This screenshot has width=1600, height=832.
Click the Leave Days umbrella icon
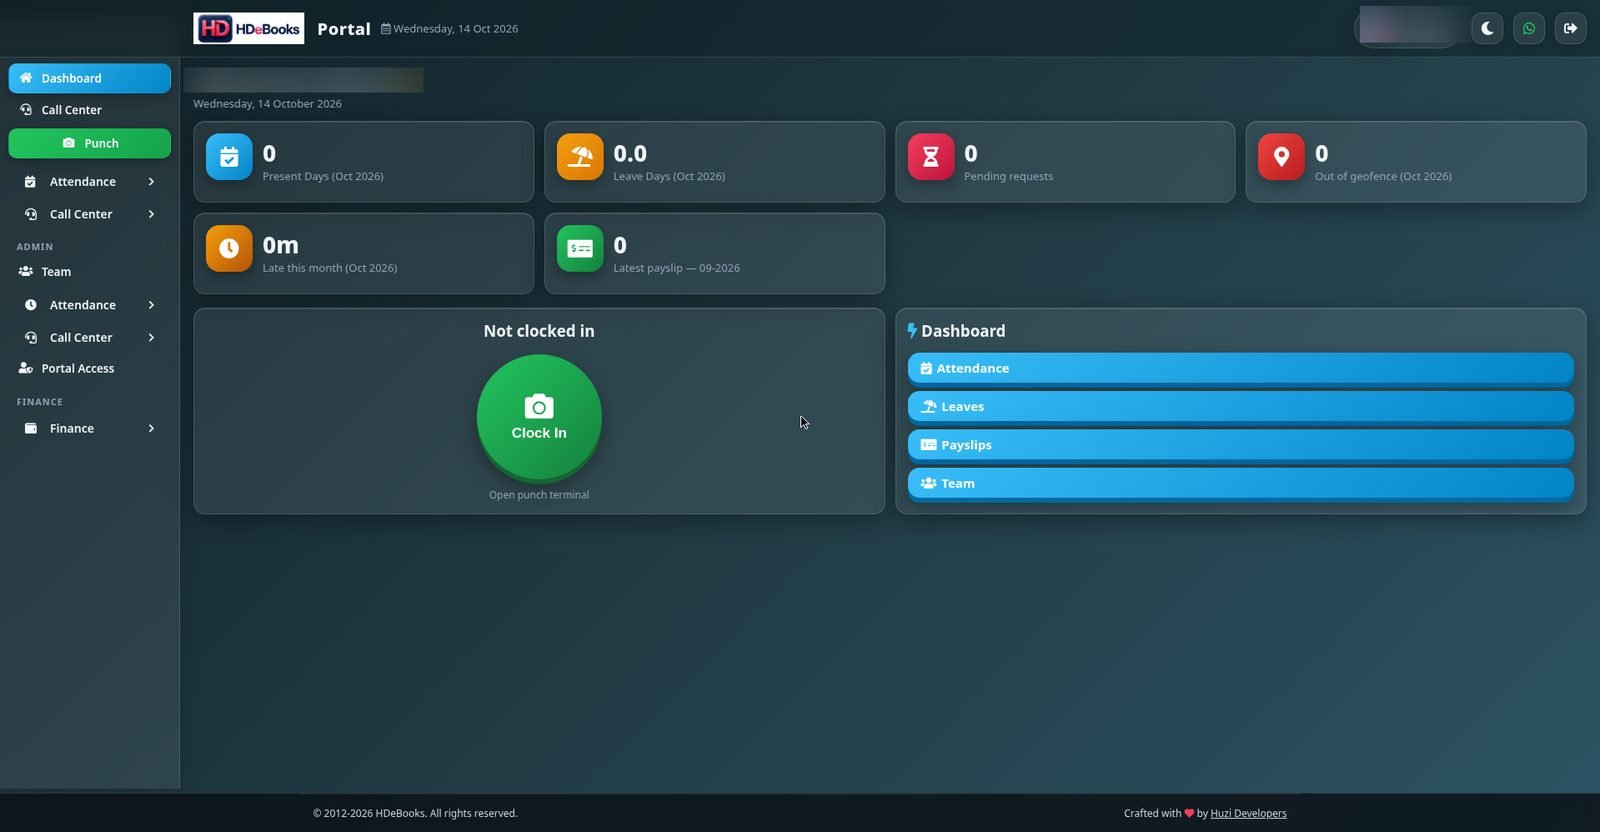580,157
